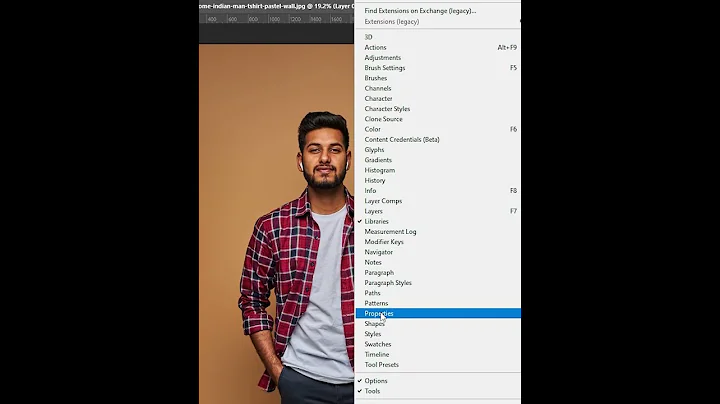
Task: Select Tool Presets item
Action: 438,365
